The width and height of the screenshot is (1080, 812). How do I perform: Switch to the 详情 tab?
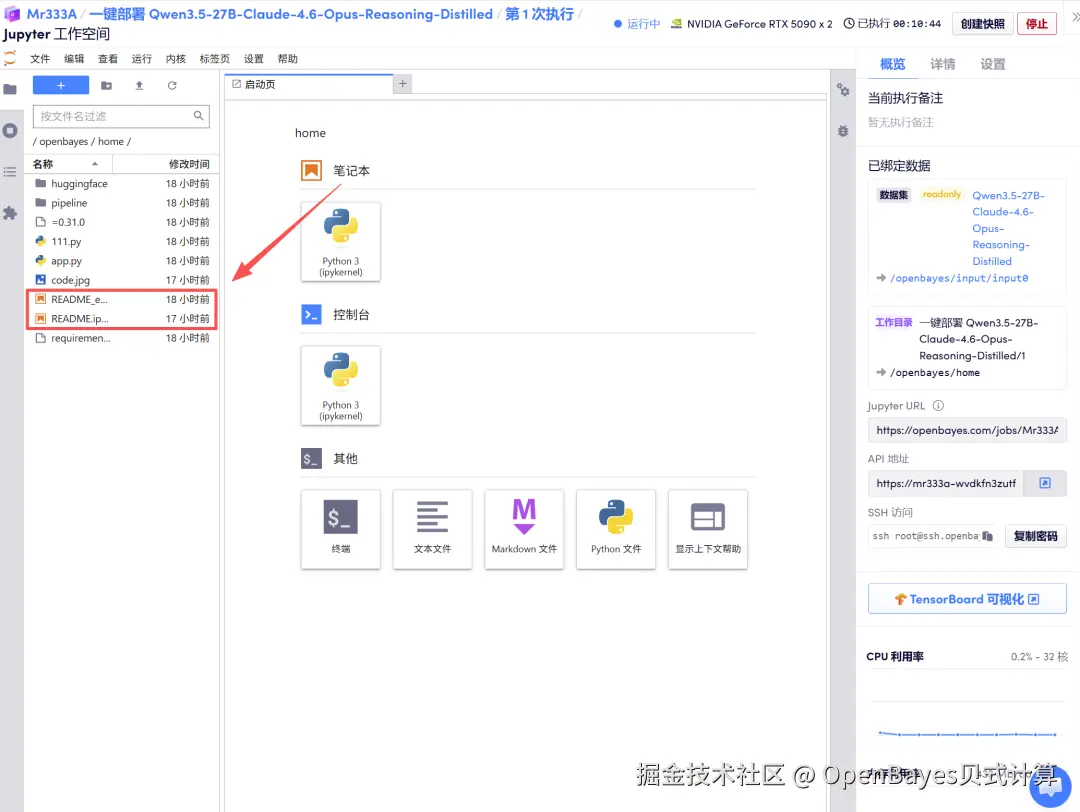(x=943, y=64)
